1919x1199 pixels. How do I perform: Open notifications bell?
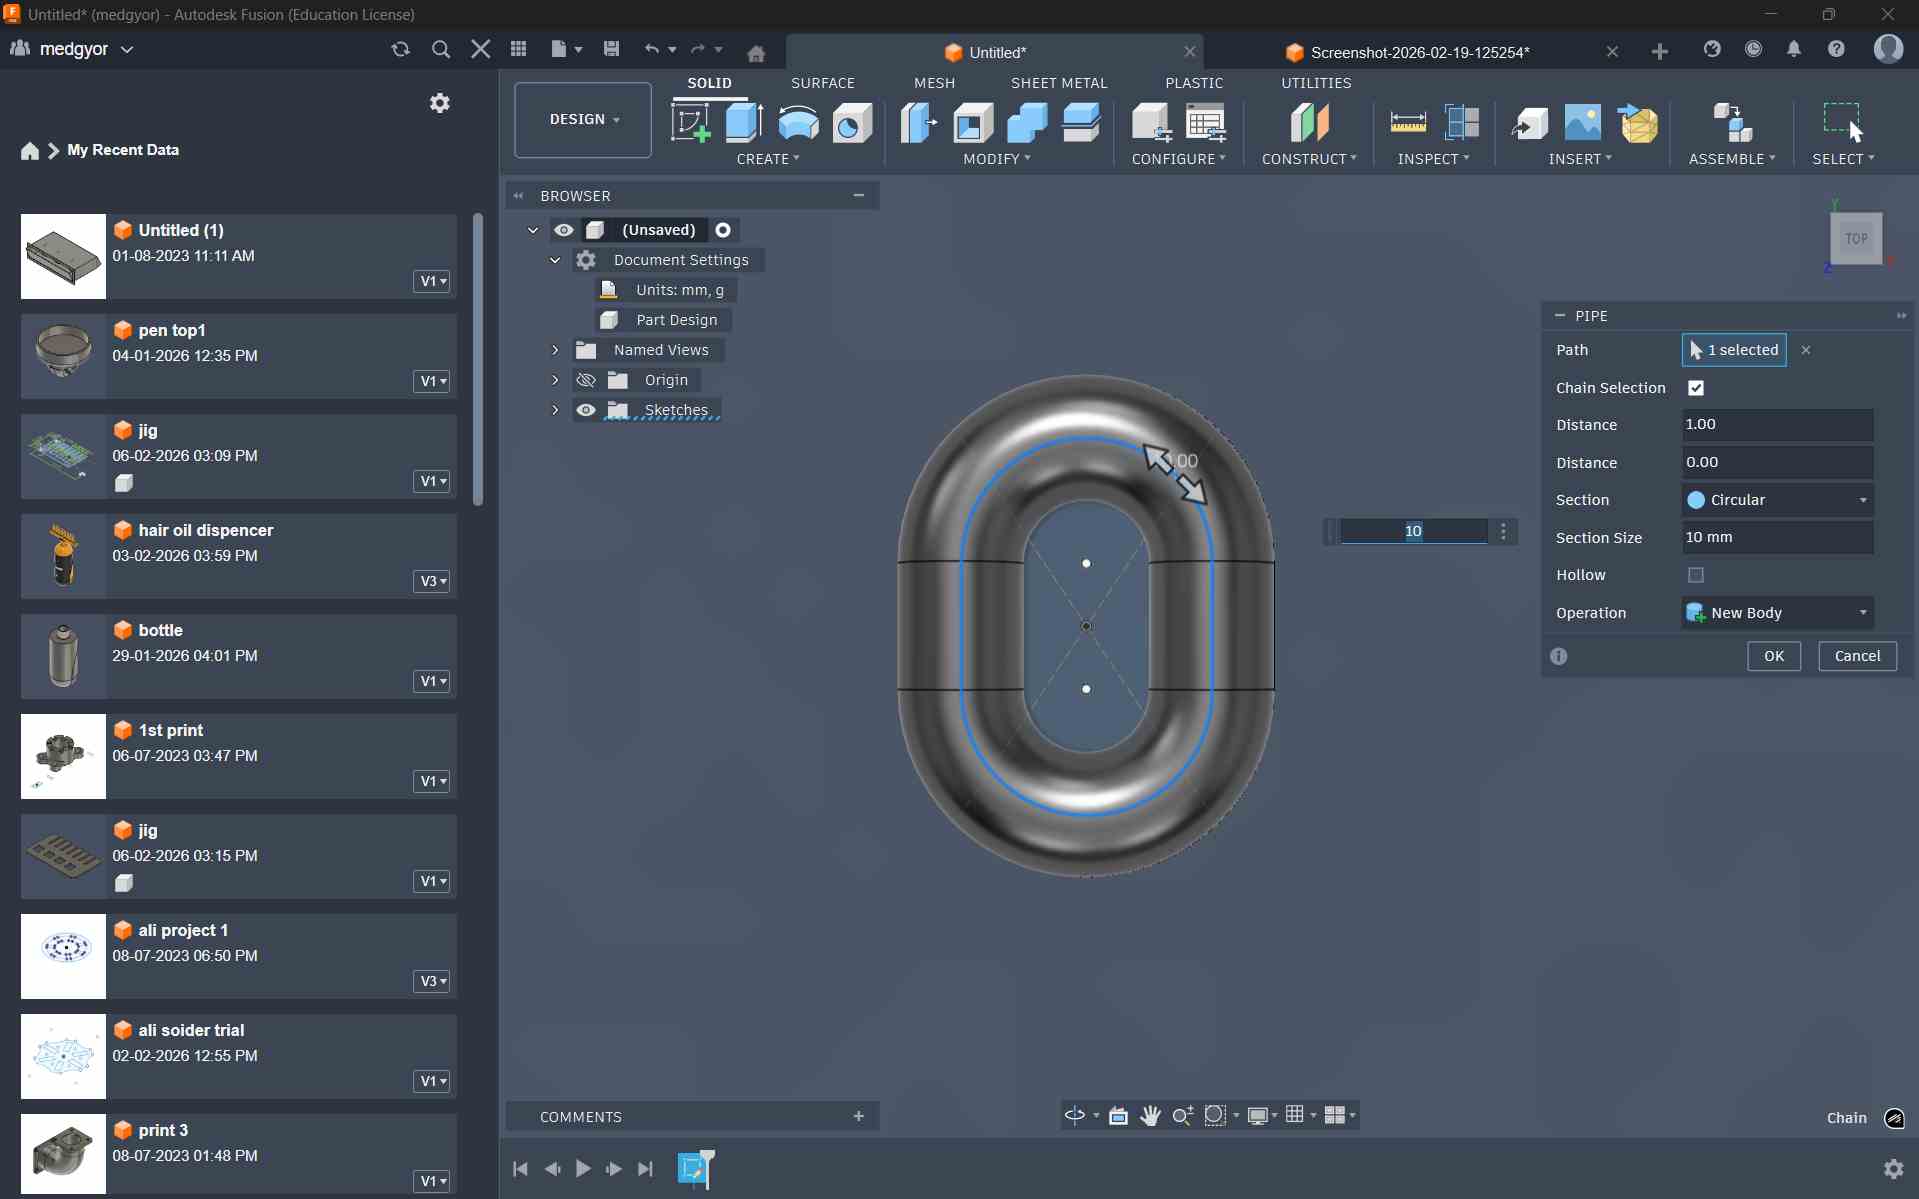1794,49
